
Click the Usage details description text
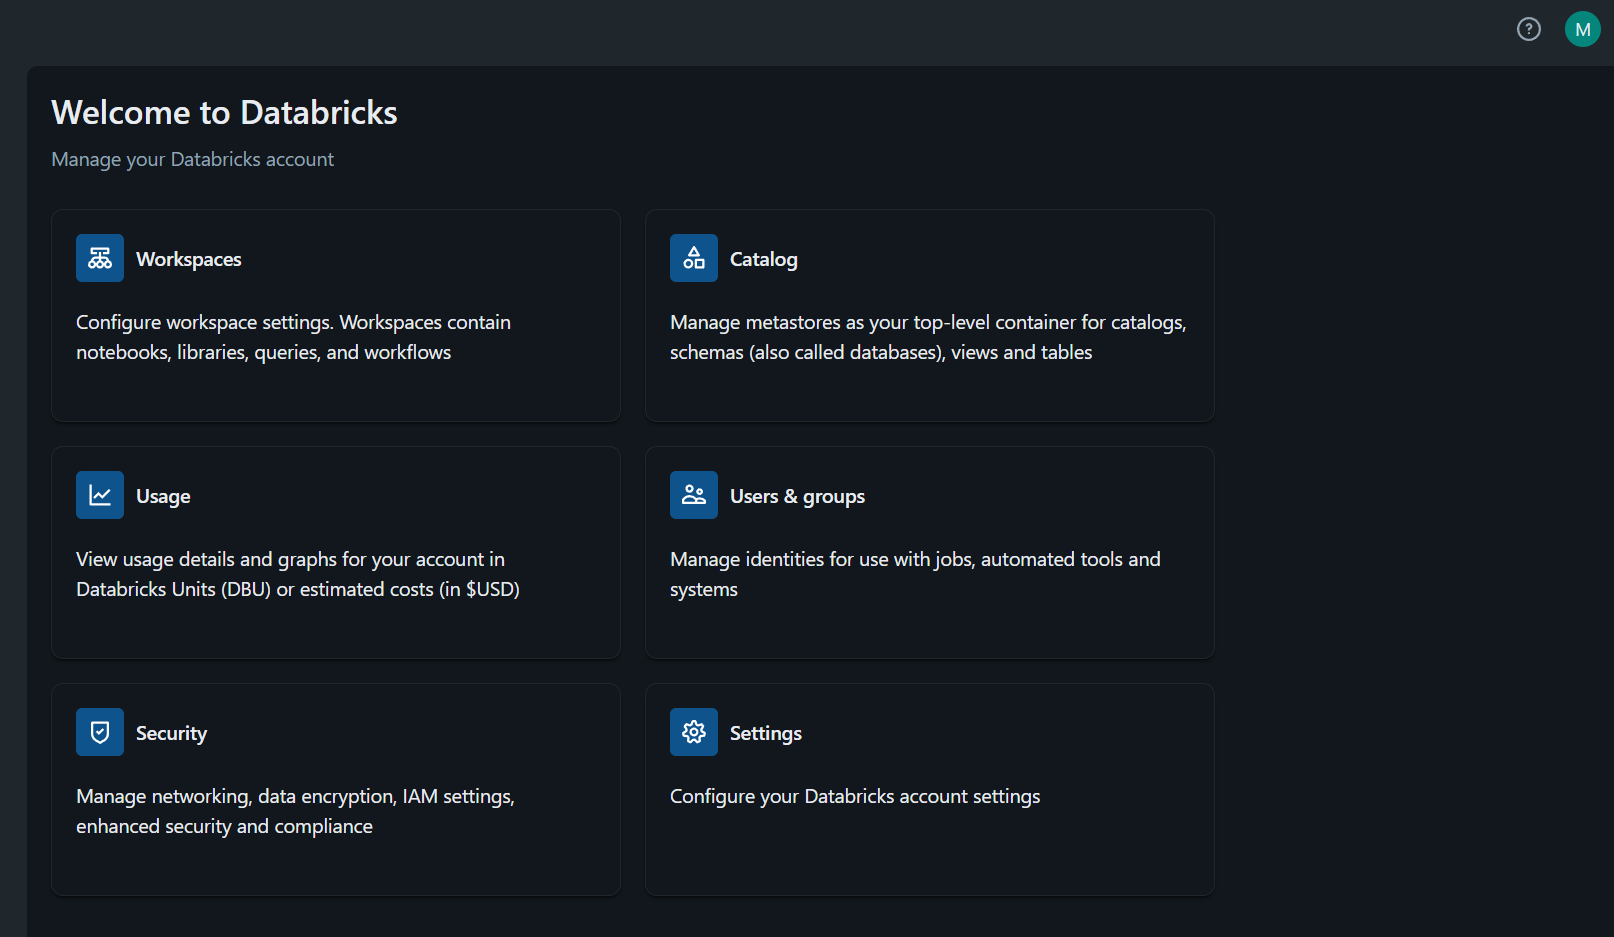click(x=297, y=574)
